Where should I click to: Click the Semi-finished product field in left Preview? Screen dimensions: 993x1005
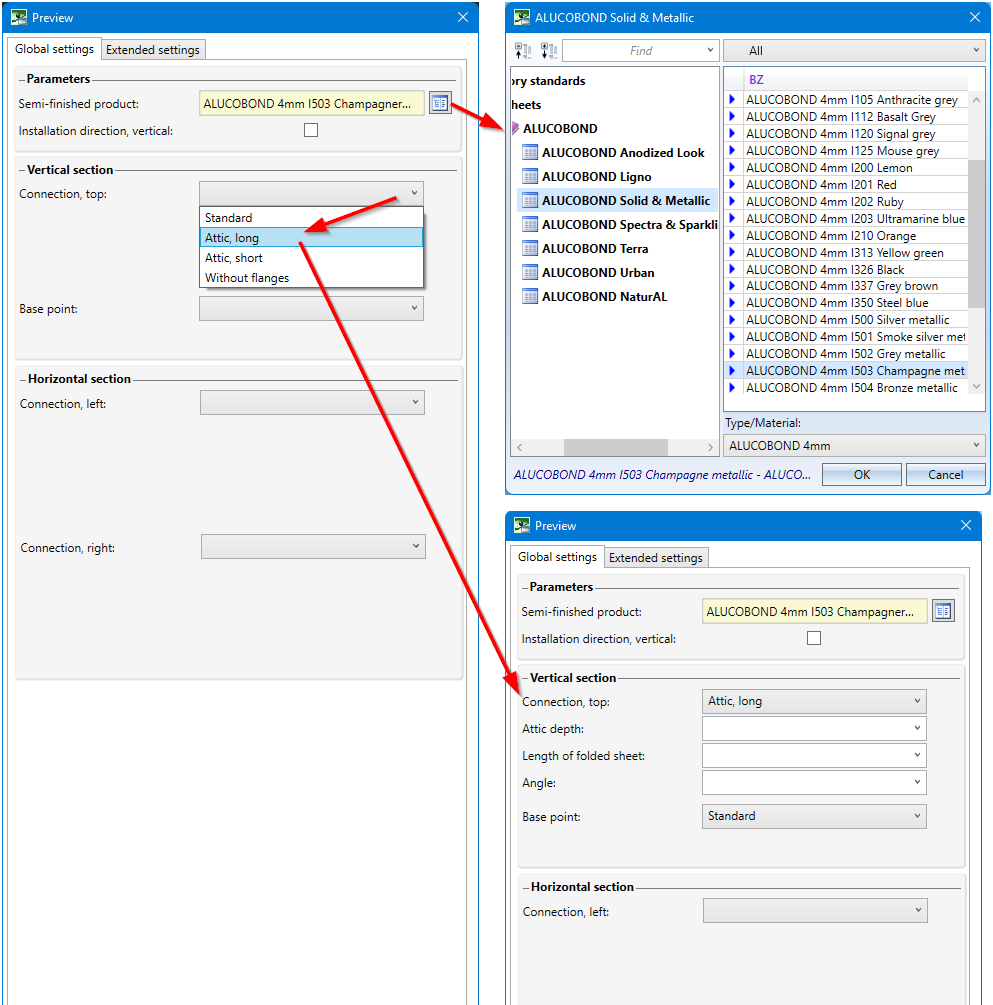312,103
